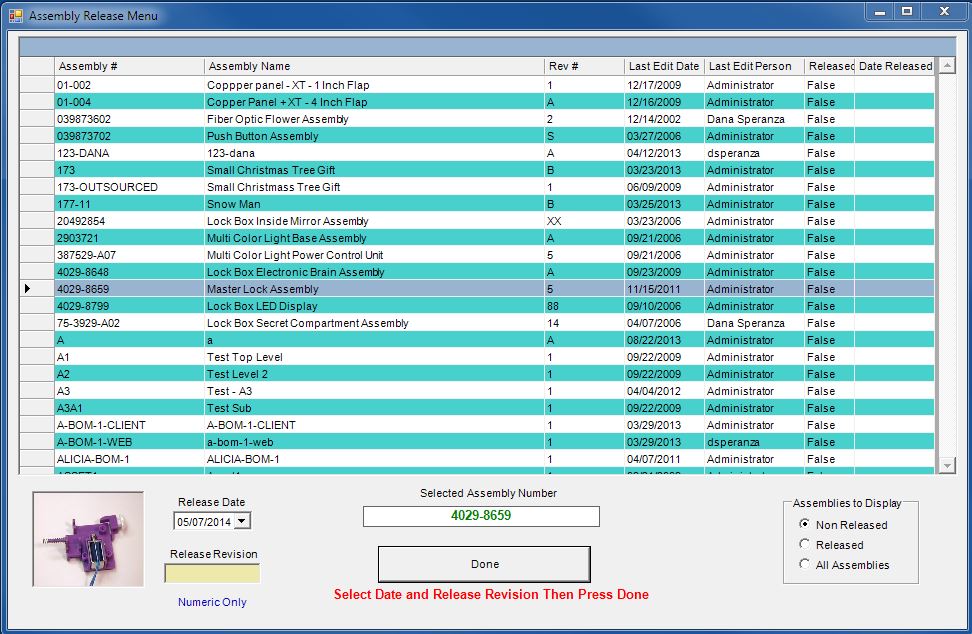Select assembly 123-DANA cell
This screenshot has height=634, width=972.
(x=129, y=153)
